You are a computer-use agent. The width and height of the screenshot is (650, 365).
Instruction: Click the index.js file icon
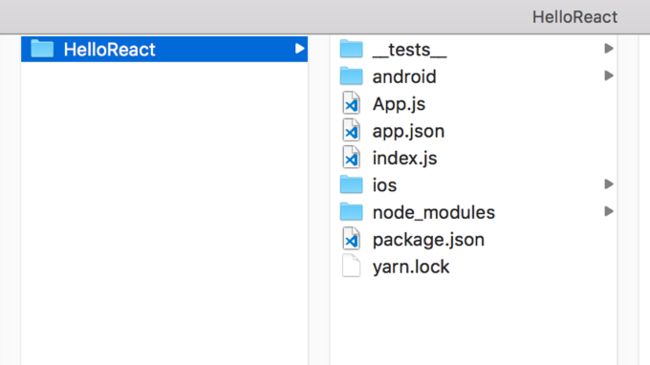click(351, 157)
